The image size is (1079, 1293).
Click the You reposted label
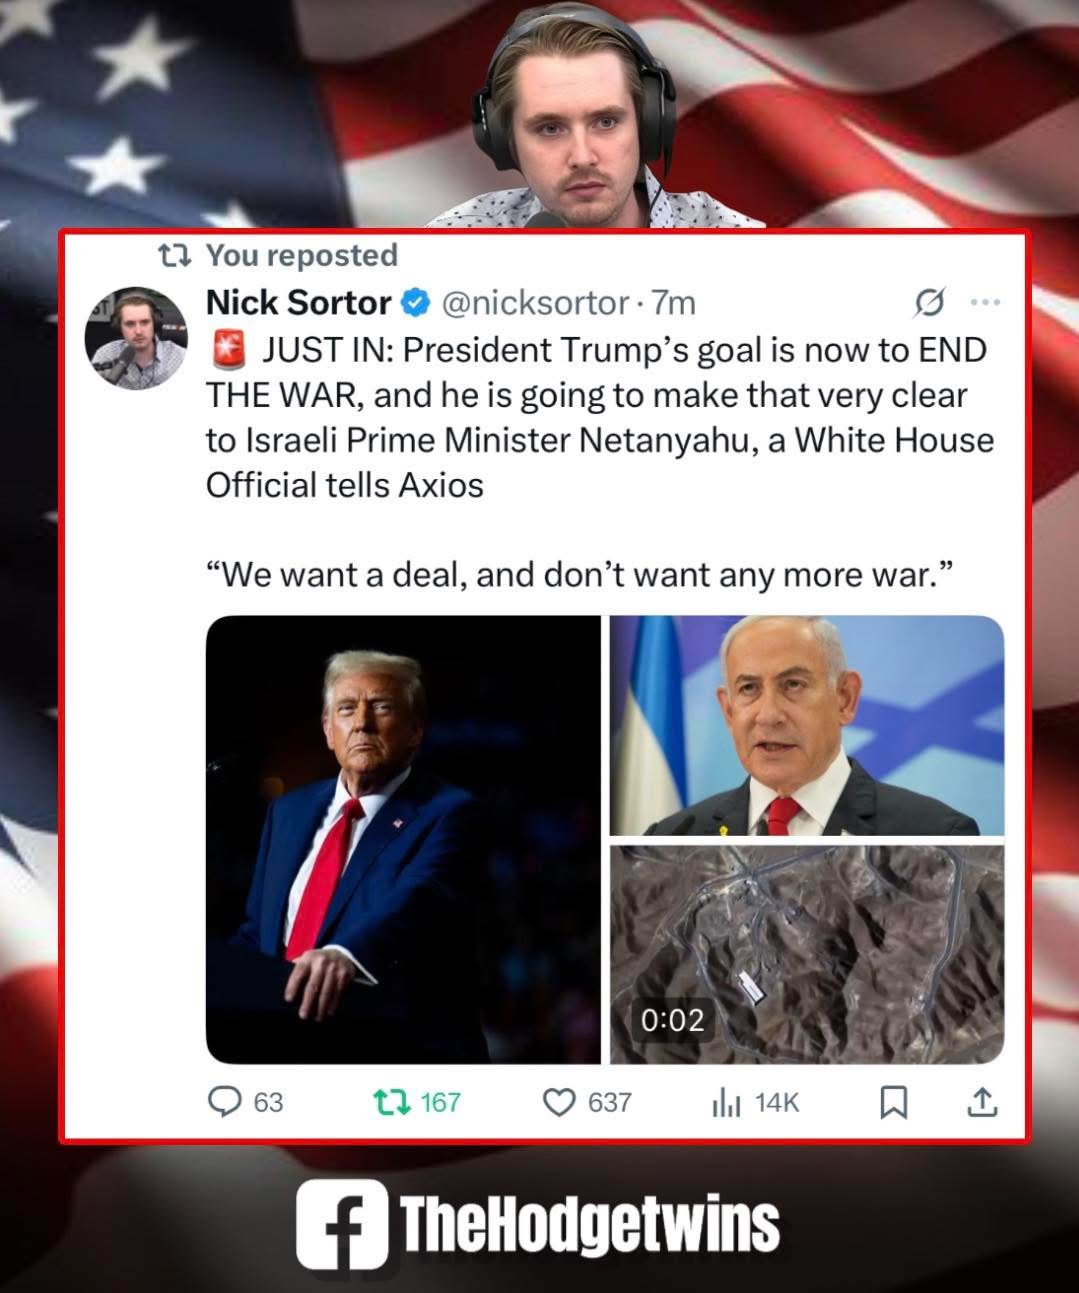[x=301, y=255]
